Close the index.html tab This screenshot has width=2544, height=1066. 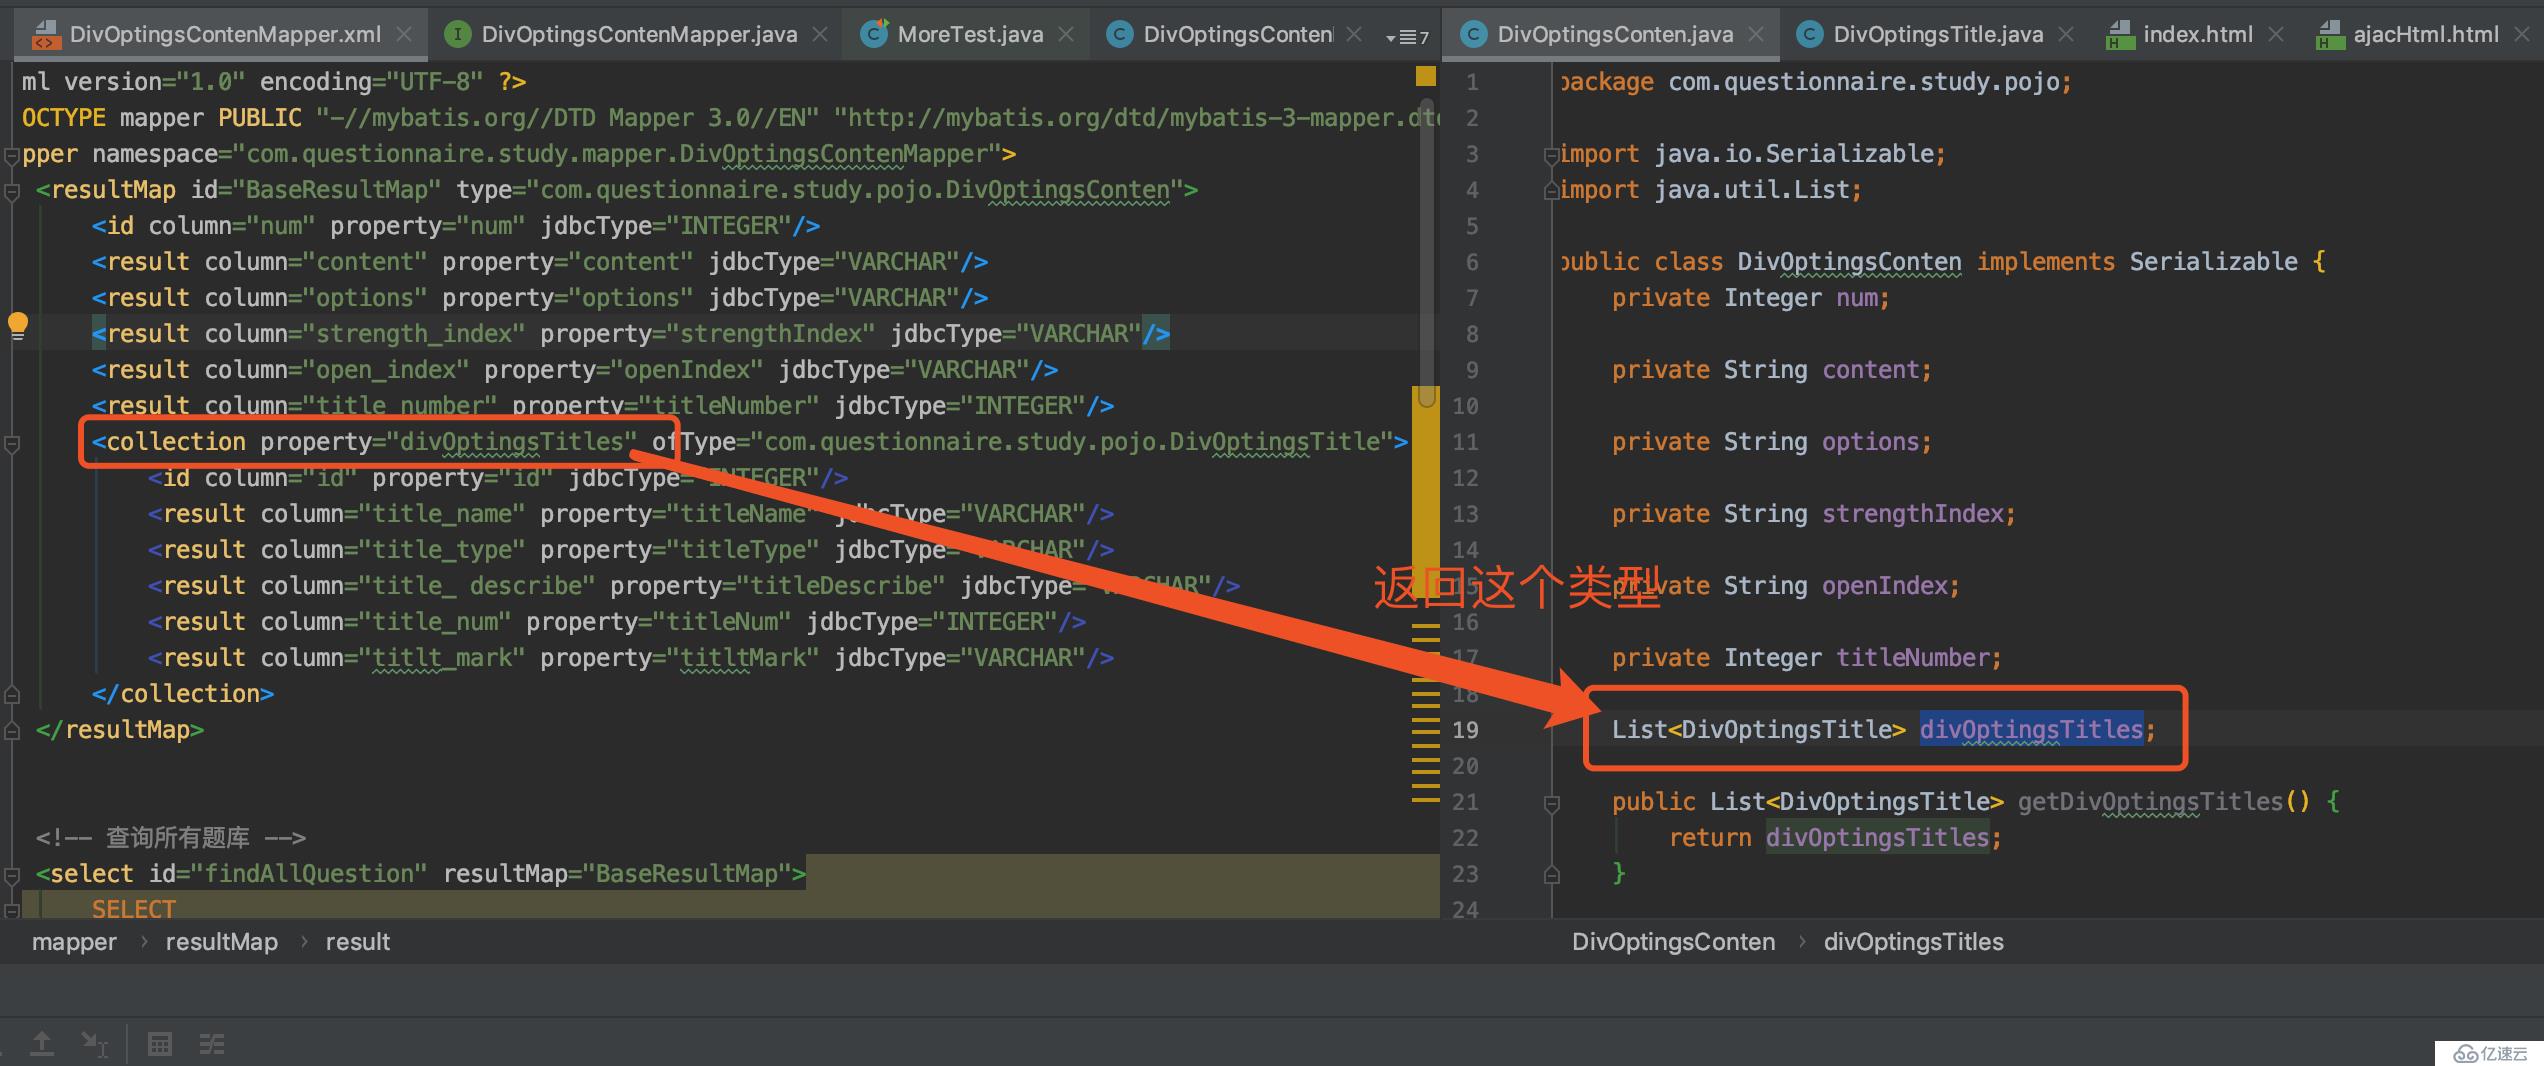(x=2276, y=34)
